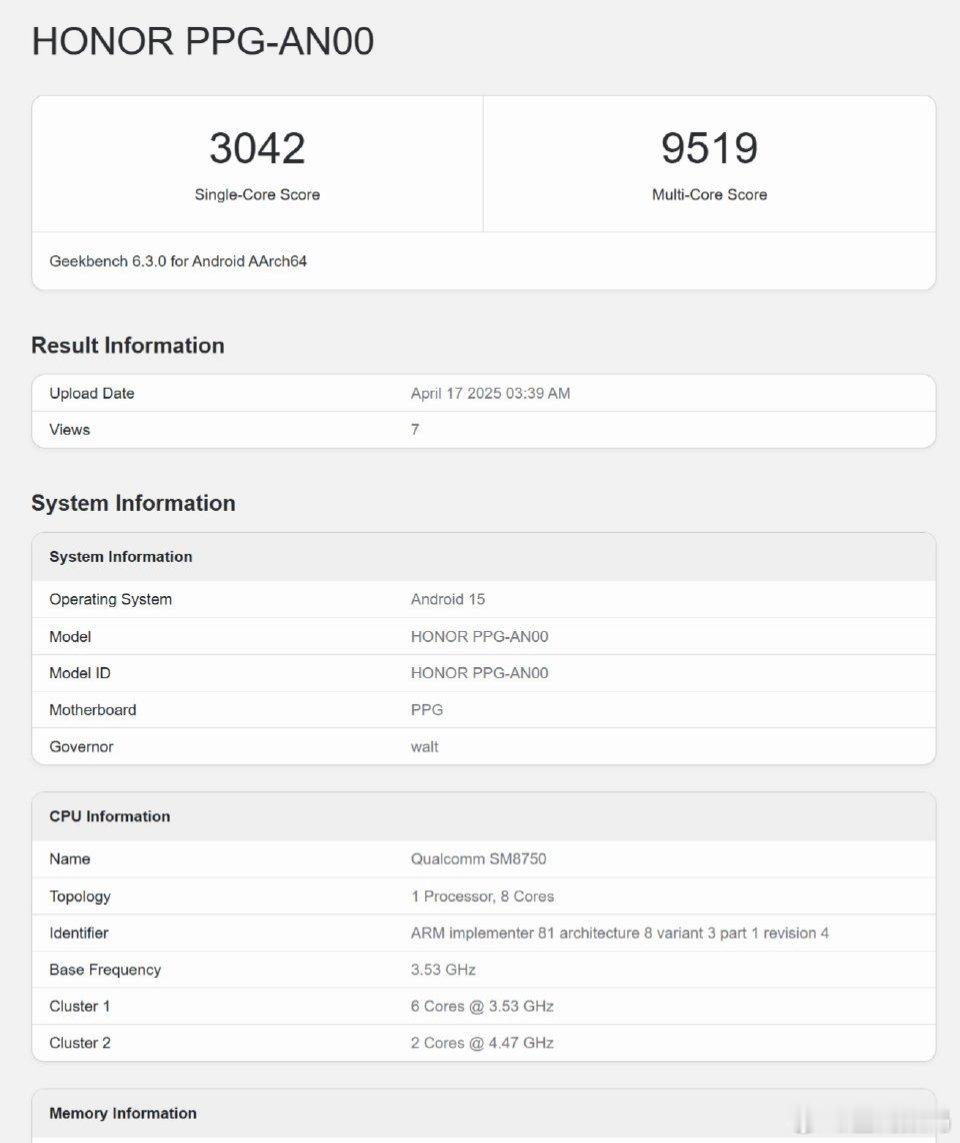Click the Topology label

point(79,897)
